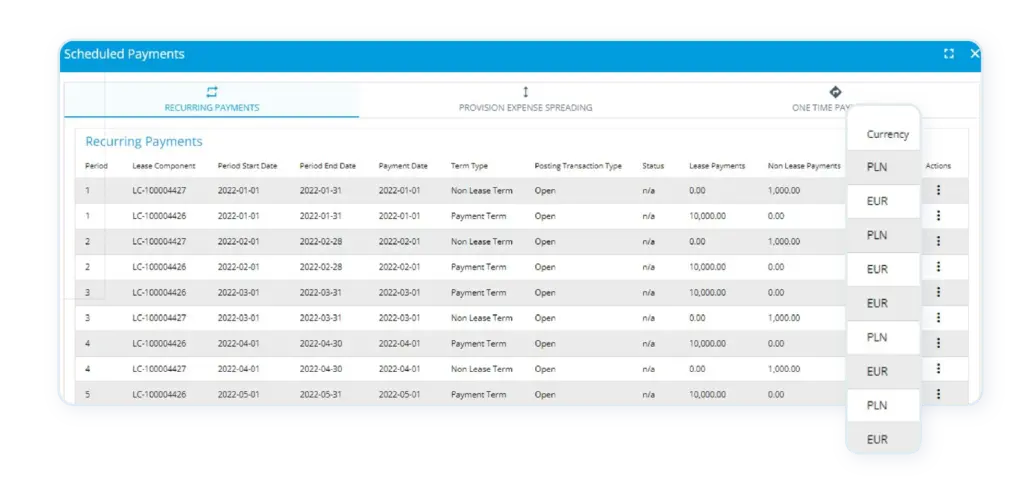The height and width of the screenshot is (498, 1024).
Task: Open actions menu for period 4 LC-100004427 row
Action: pos(938,368)
